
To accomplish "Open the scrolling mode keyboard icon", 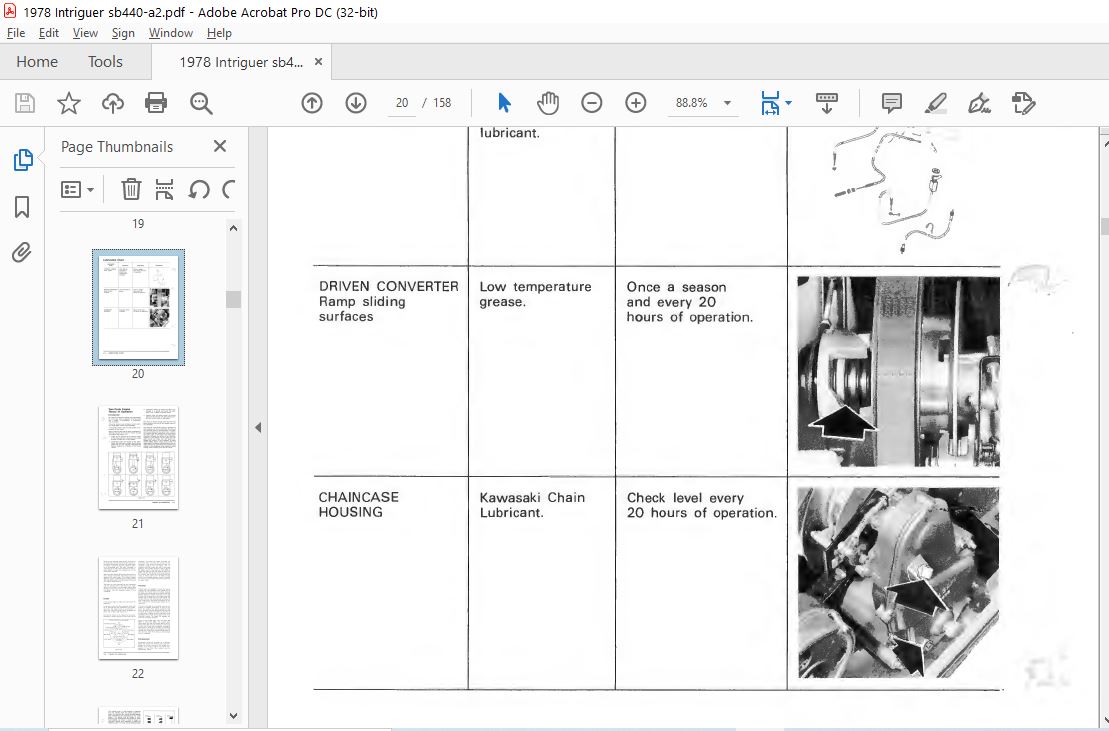I will [x=826, y=103].
